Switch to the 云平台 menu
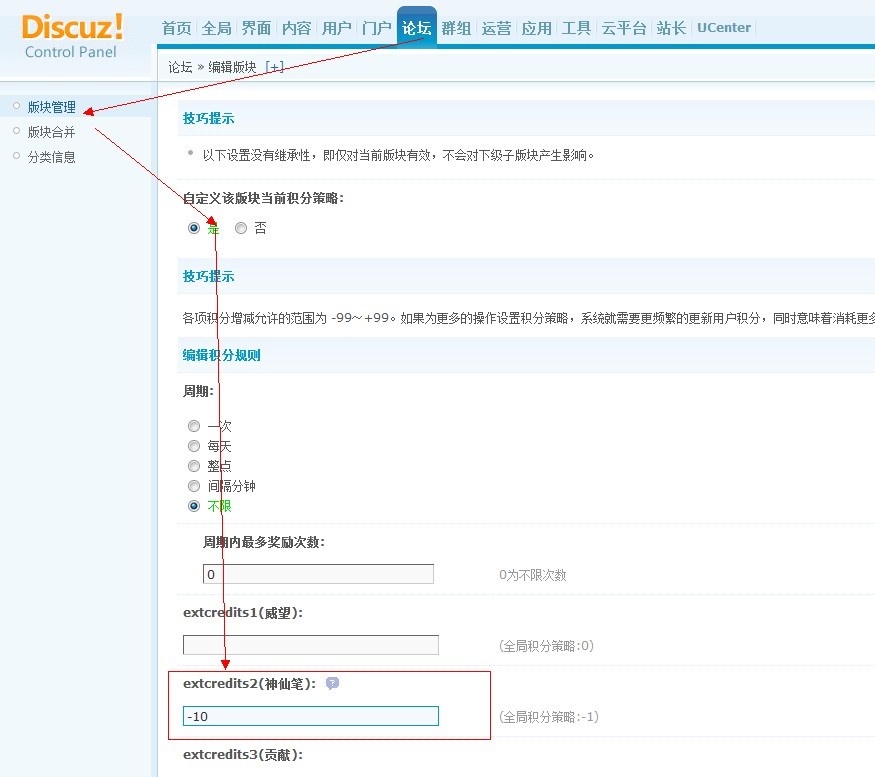The image size is (875, 777). (x=624, y=28)
